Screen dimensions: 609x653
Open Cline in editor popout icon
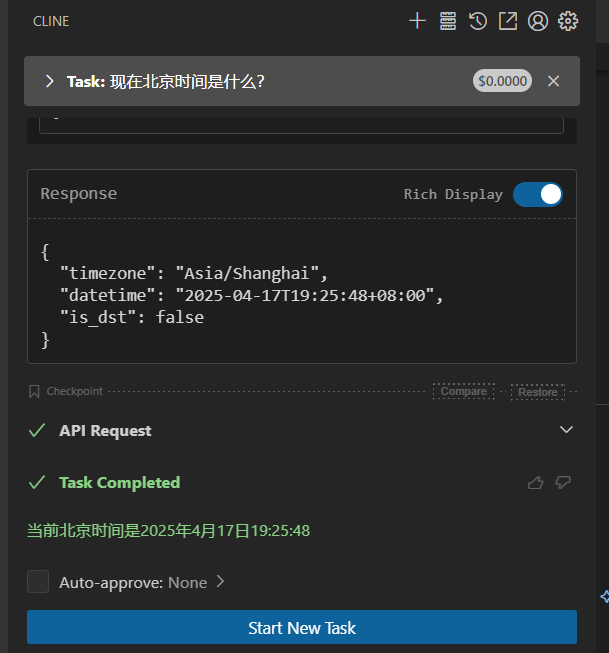[x=508, y=21]
